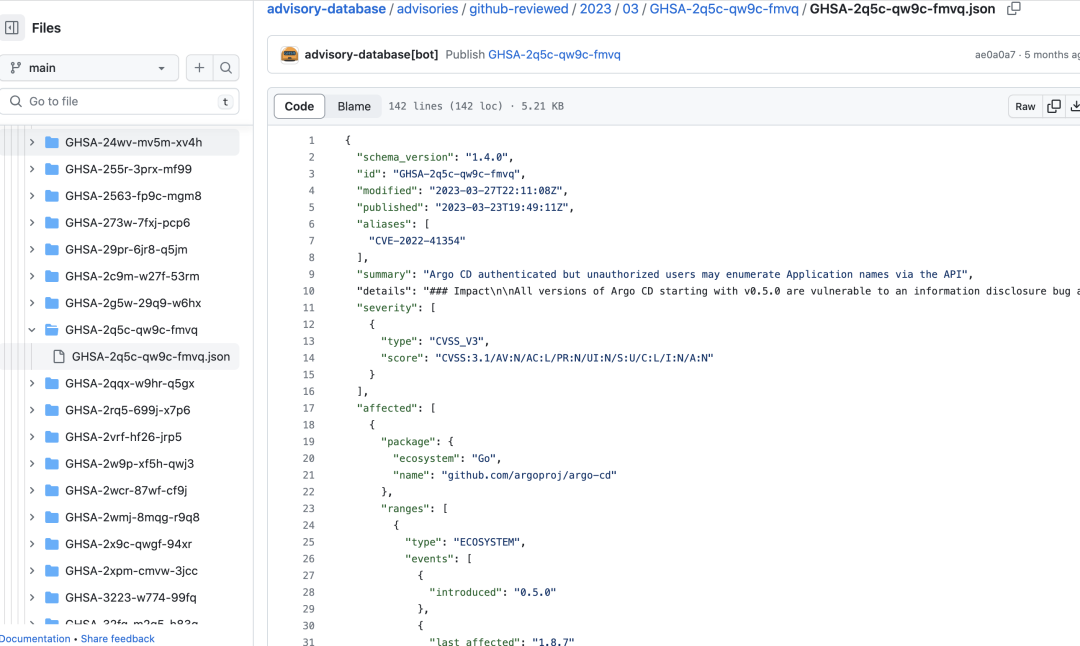Screen dimensions: 1080x646
Task: Click folder icon of GHSA-2w9p-xf5h-qwj3
Action: [x=52, y=463]
